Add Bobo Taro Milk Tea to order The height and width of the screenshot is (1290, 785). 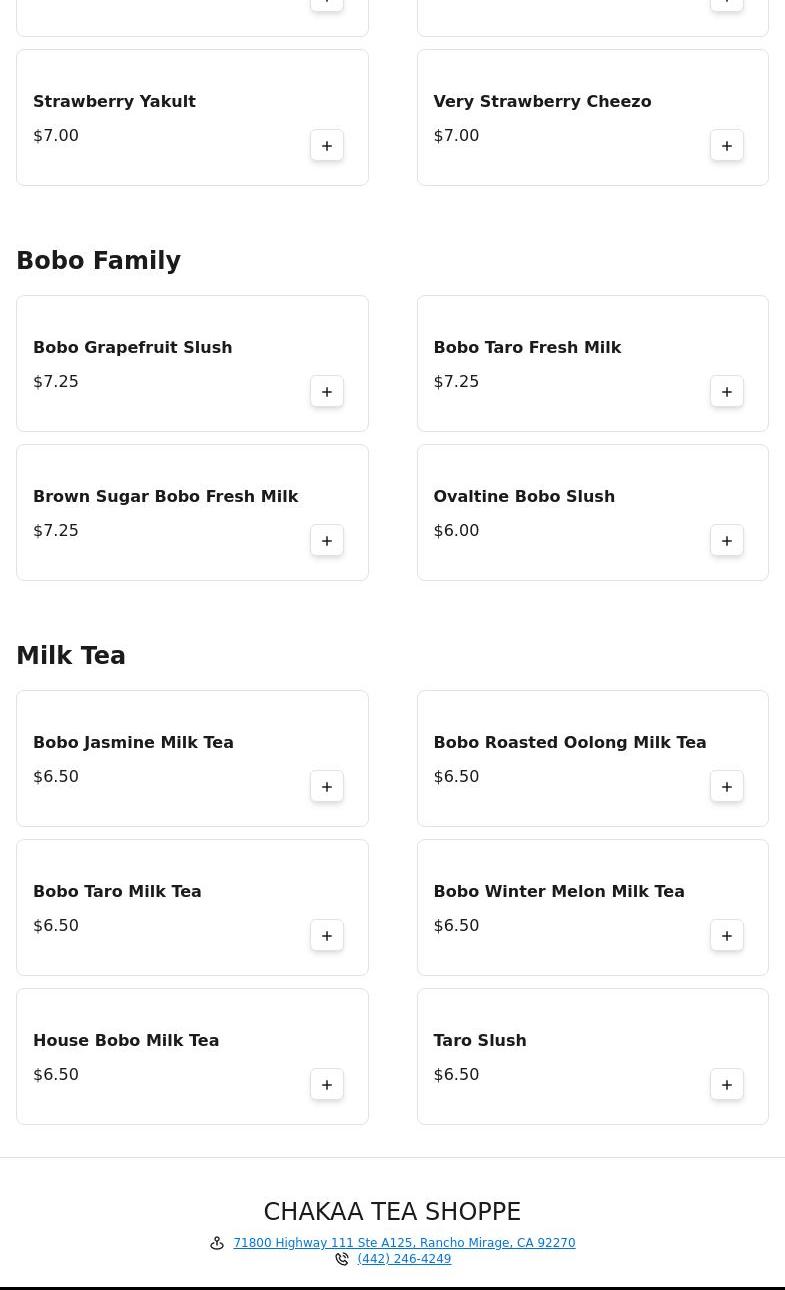[x=327, y=936]
